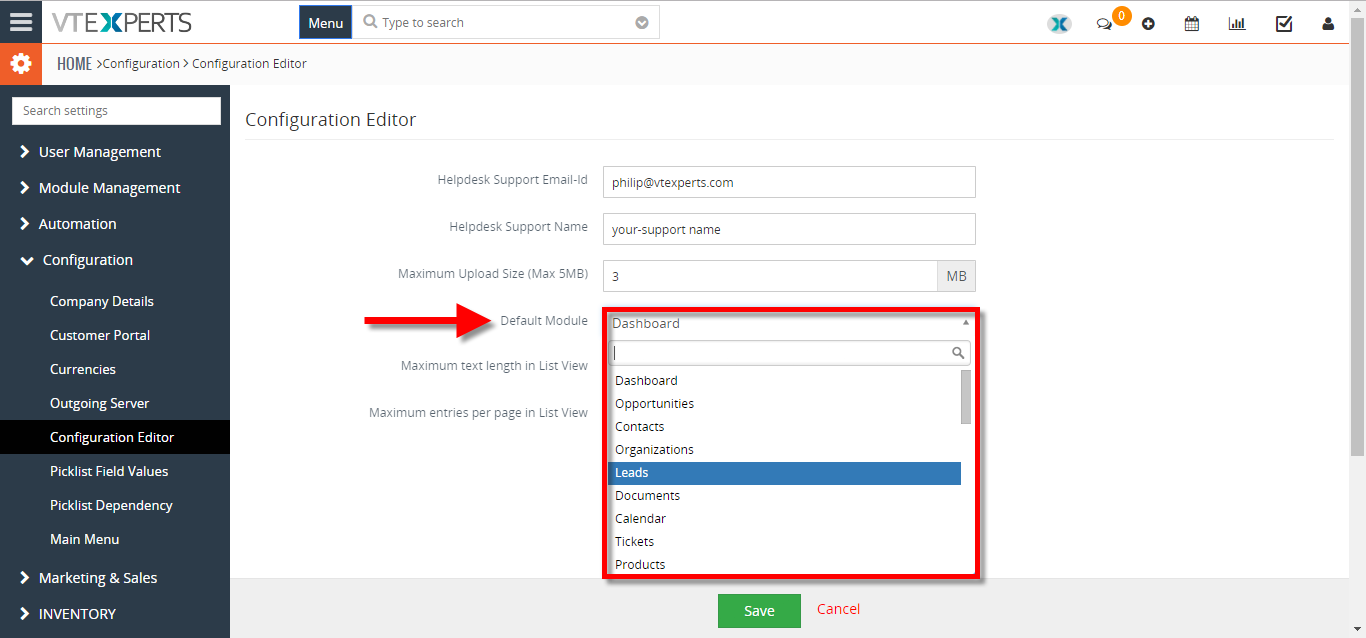Edit the Helpdesk Support Email-Id field
Screen dimensions: 1366x638
(x=789, y=183)
